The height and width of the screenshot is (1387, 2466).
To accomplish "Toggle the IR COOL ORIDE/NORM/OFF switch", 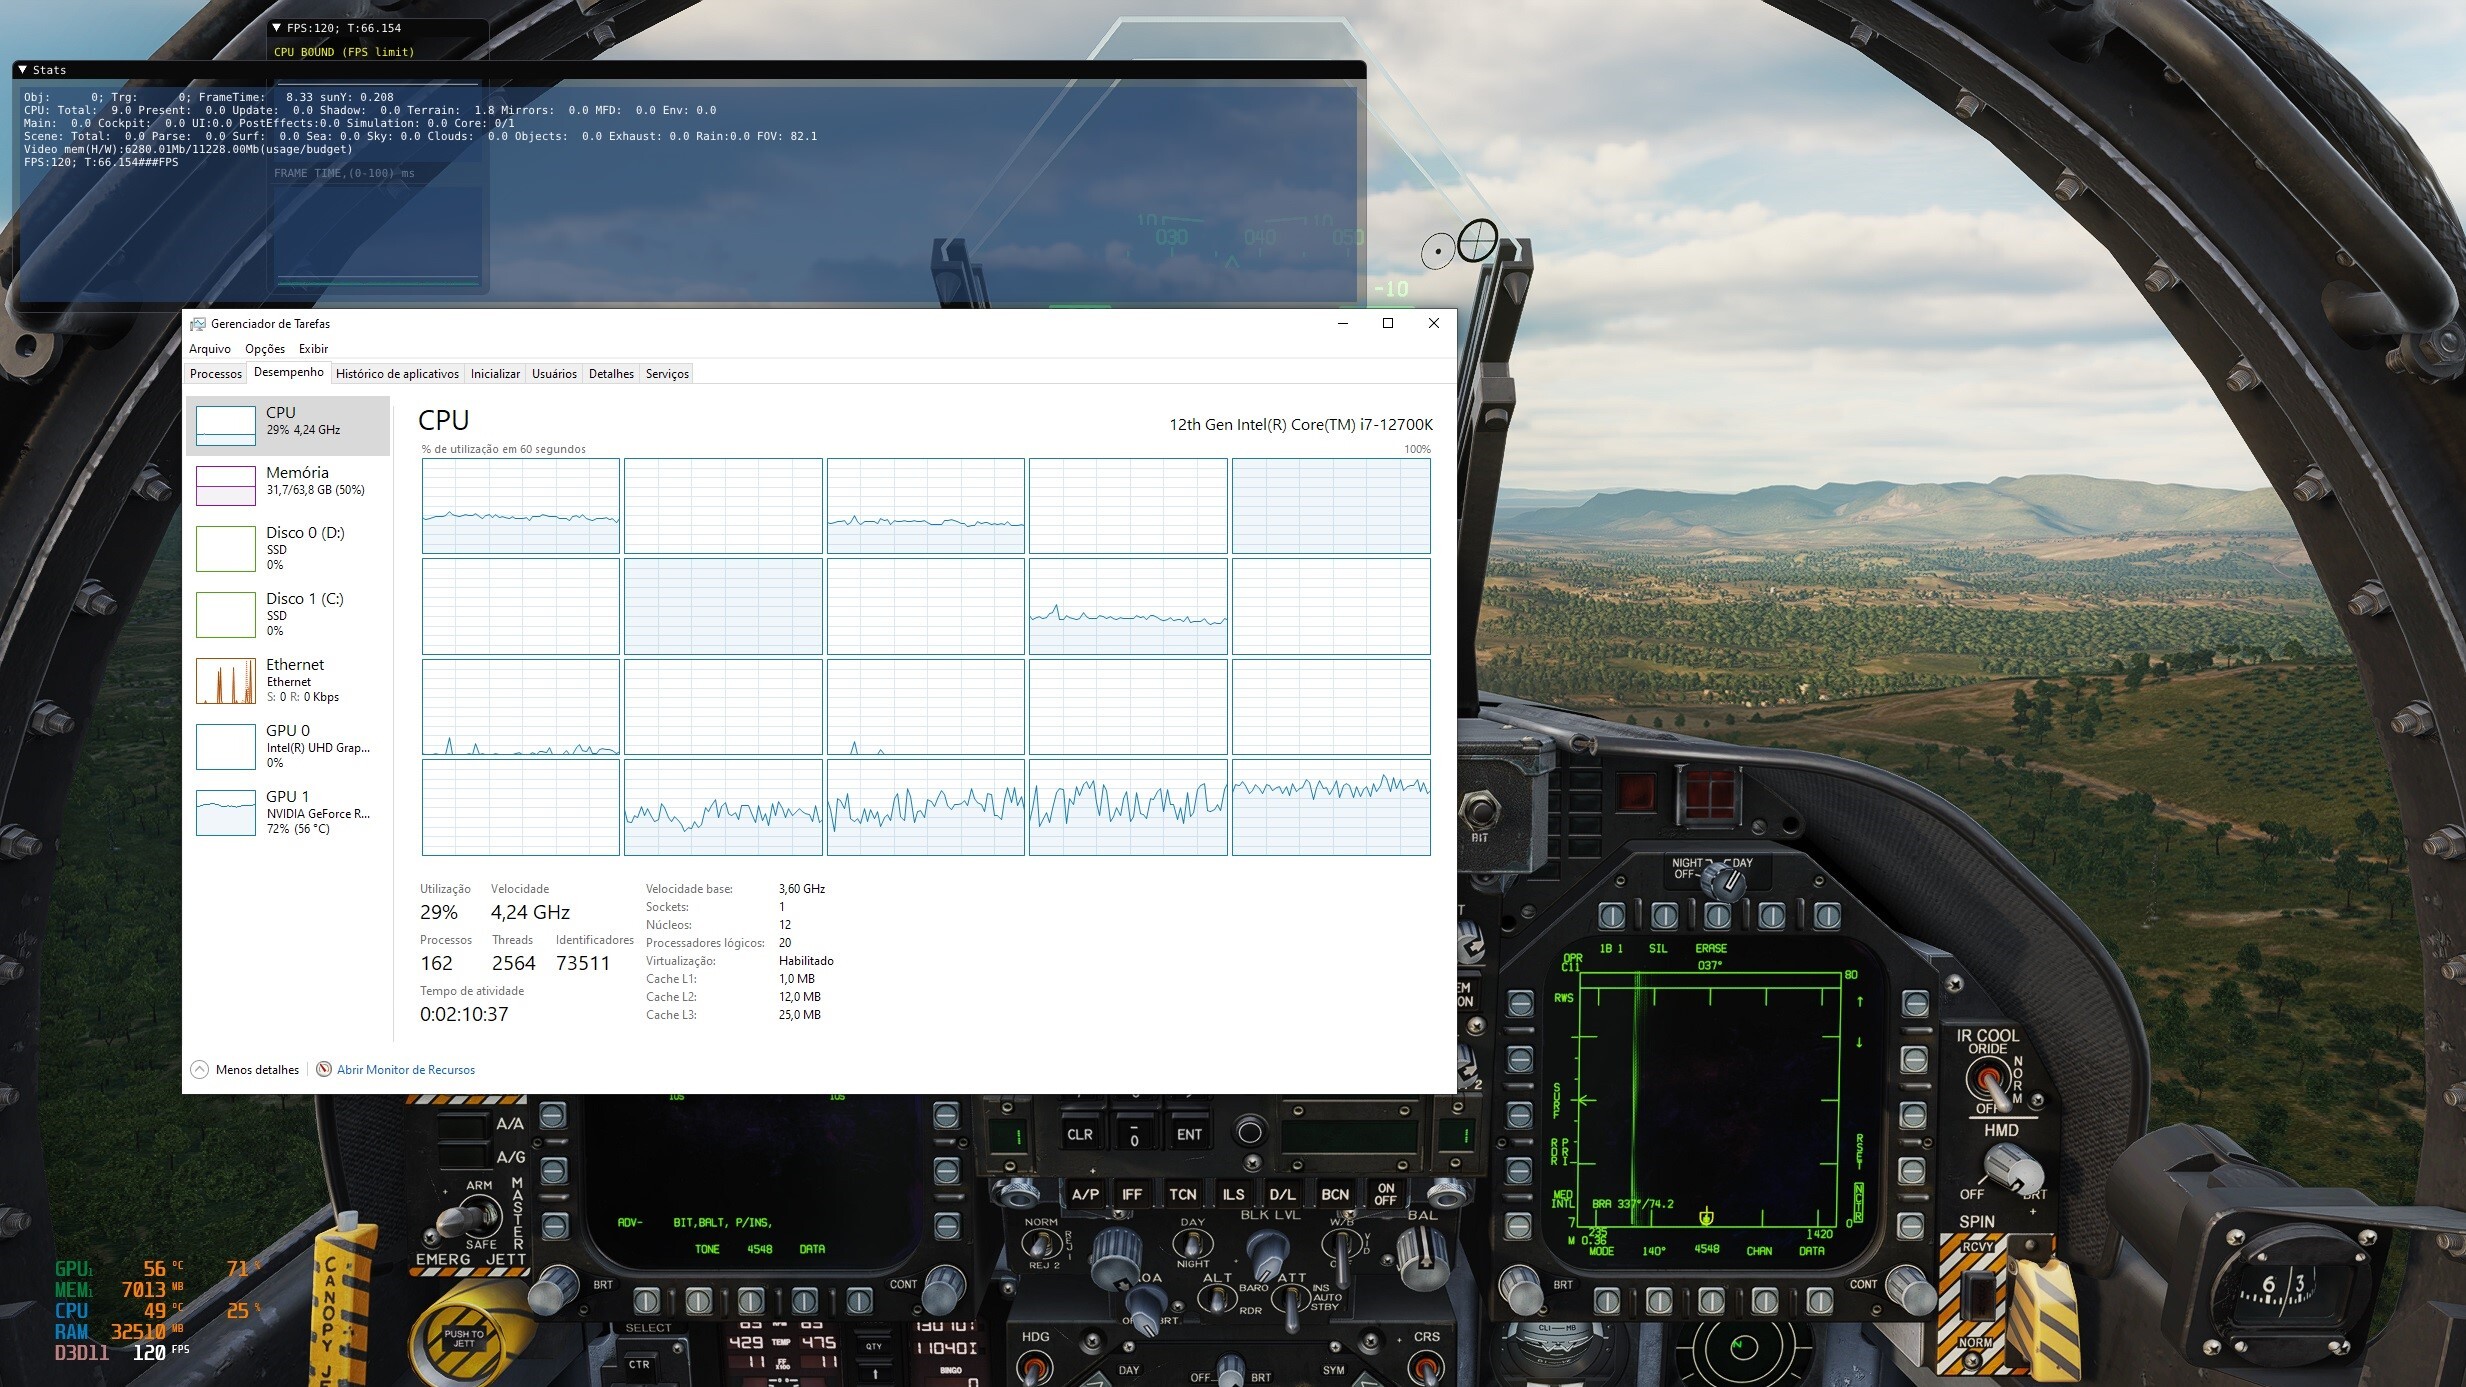I will point(1988,1081).
